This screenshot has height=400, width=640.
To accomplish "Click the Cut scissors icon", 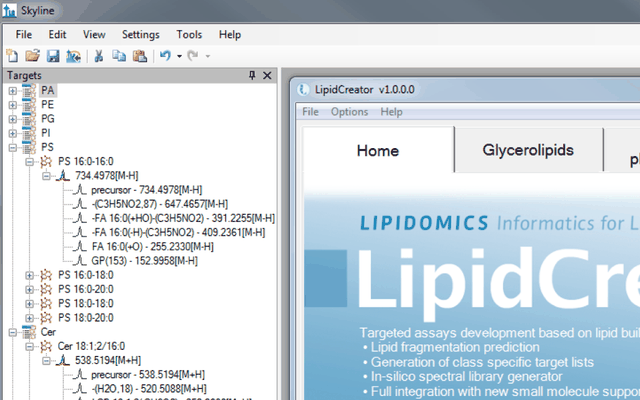I will tap(98, 56).
